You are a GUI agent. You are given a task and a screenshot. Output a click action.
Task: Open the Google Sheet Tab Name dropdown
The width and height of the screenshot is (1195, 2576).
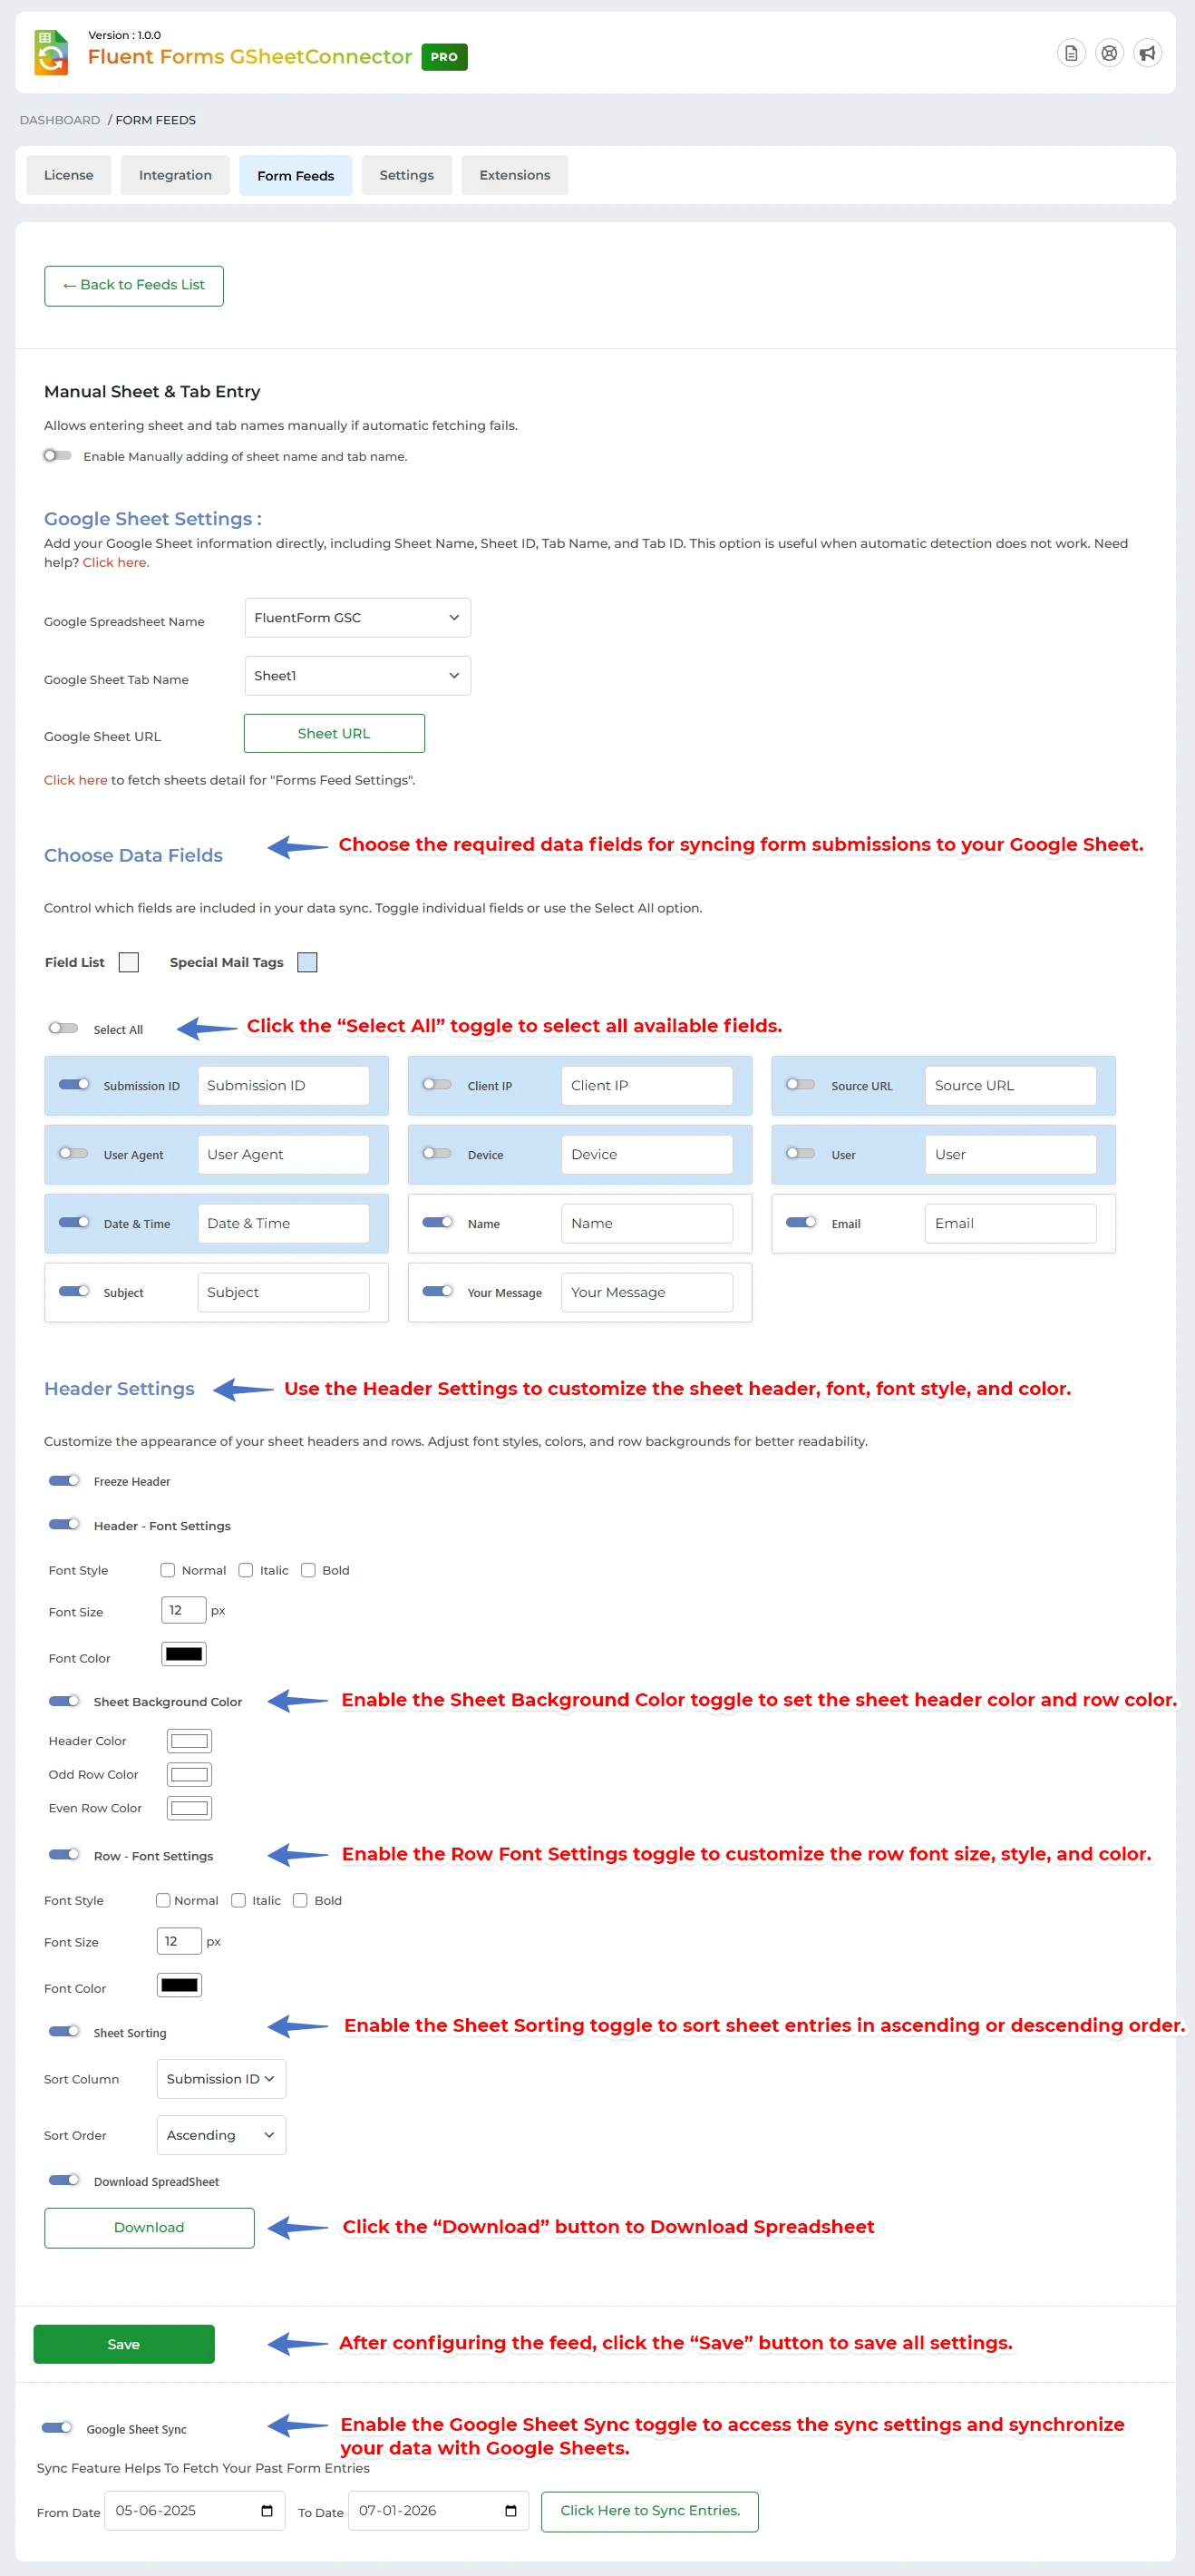click(x=357, y=675)
